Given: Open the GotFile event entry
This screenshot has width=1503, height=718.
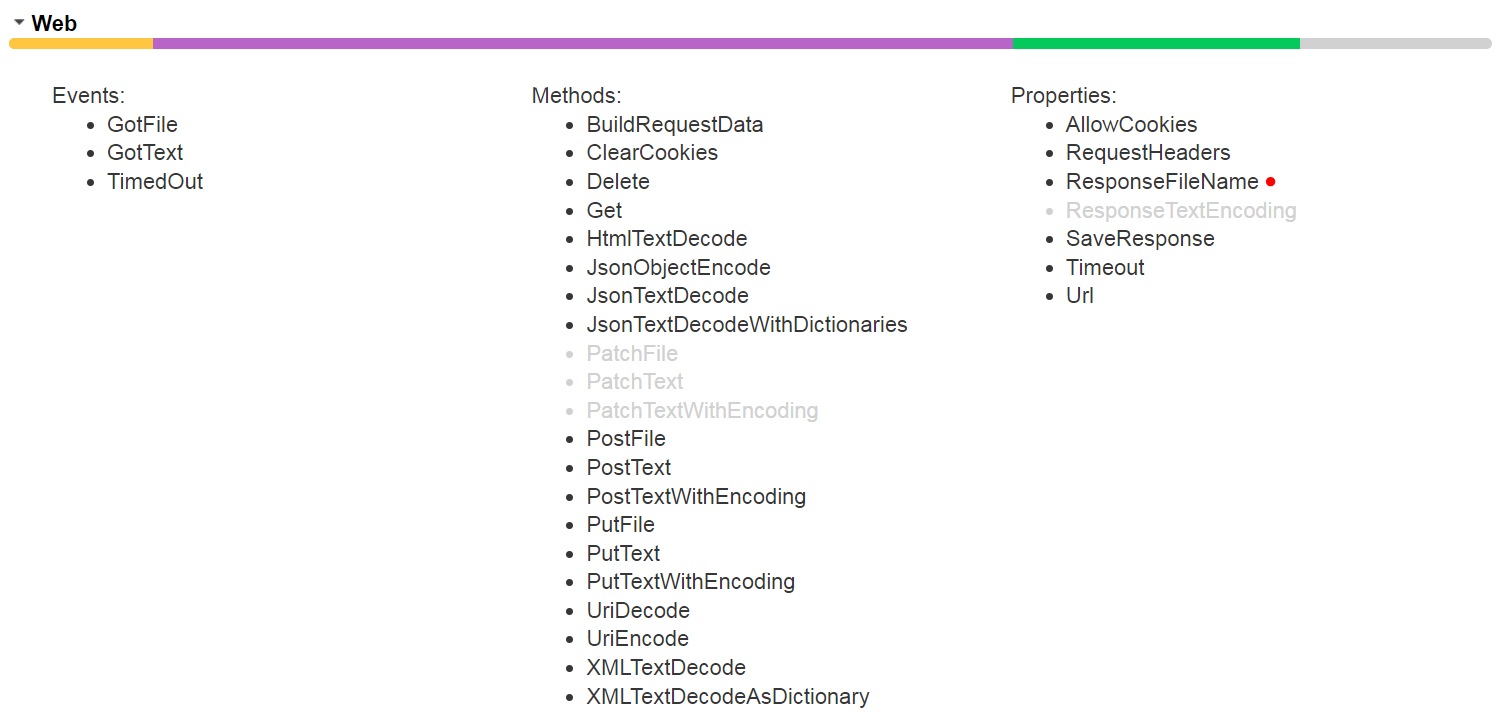Looking at the screenshot, I should coord(142,125).
